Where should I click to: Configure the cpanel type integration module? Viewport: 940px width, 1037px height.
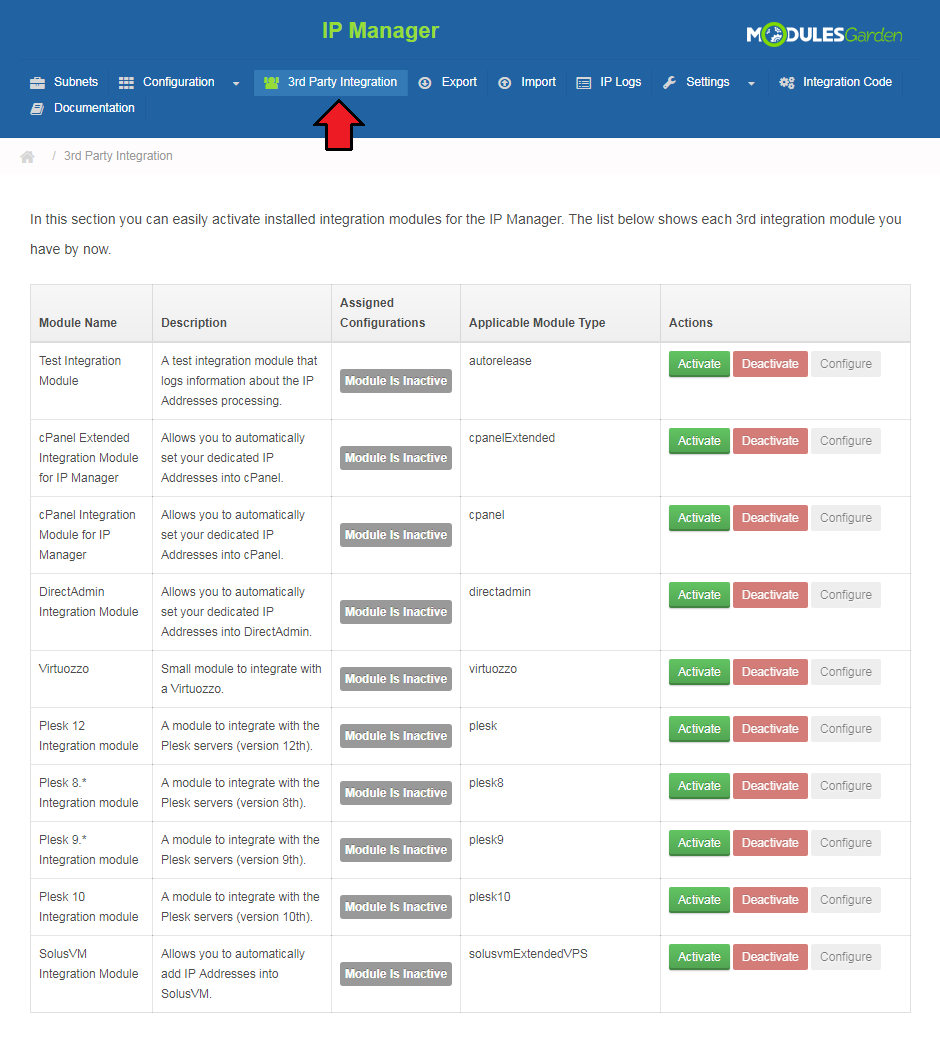pos(845,518)
